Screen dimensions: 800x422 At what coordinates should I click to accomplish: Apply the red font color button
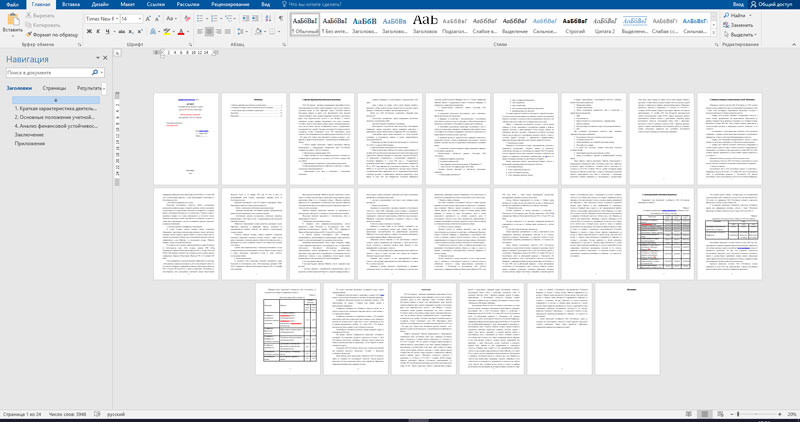(181, 32)
